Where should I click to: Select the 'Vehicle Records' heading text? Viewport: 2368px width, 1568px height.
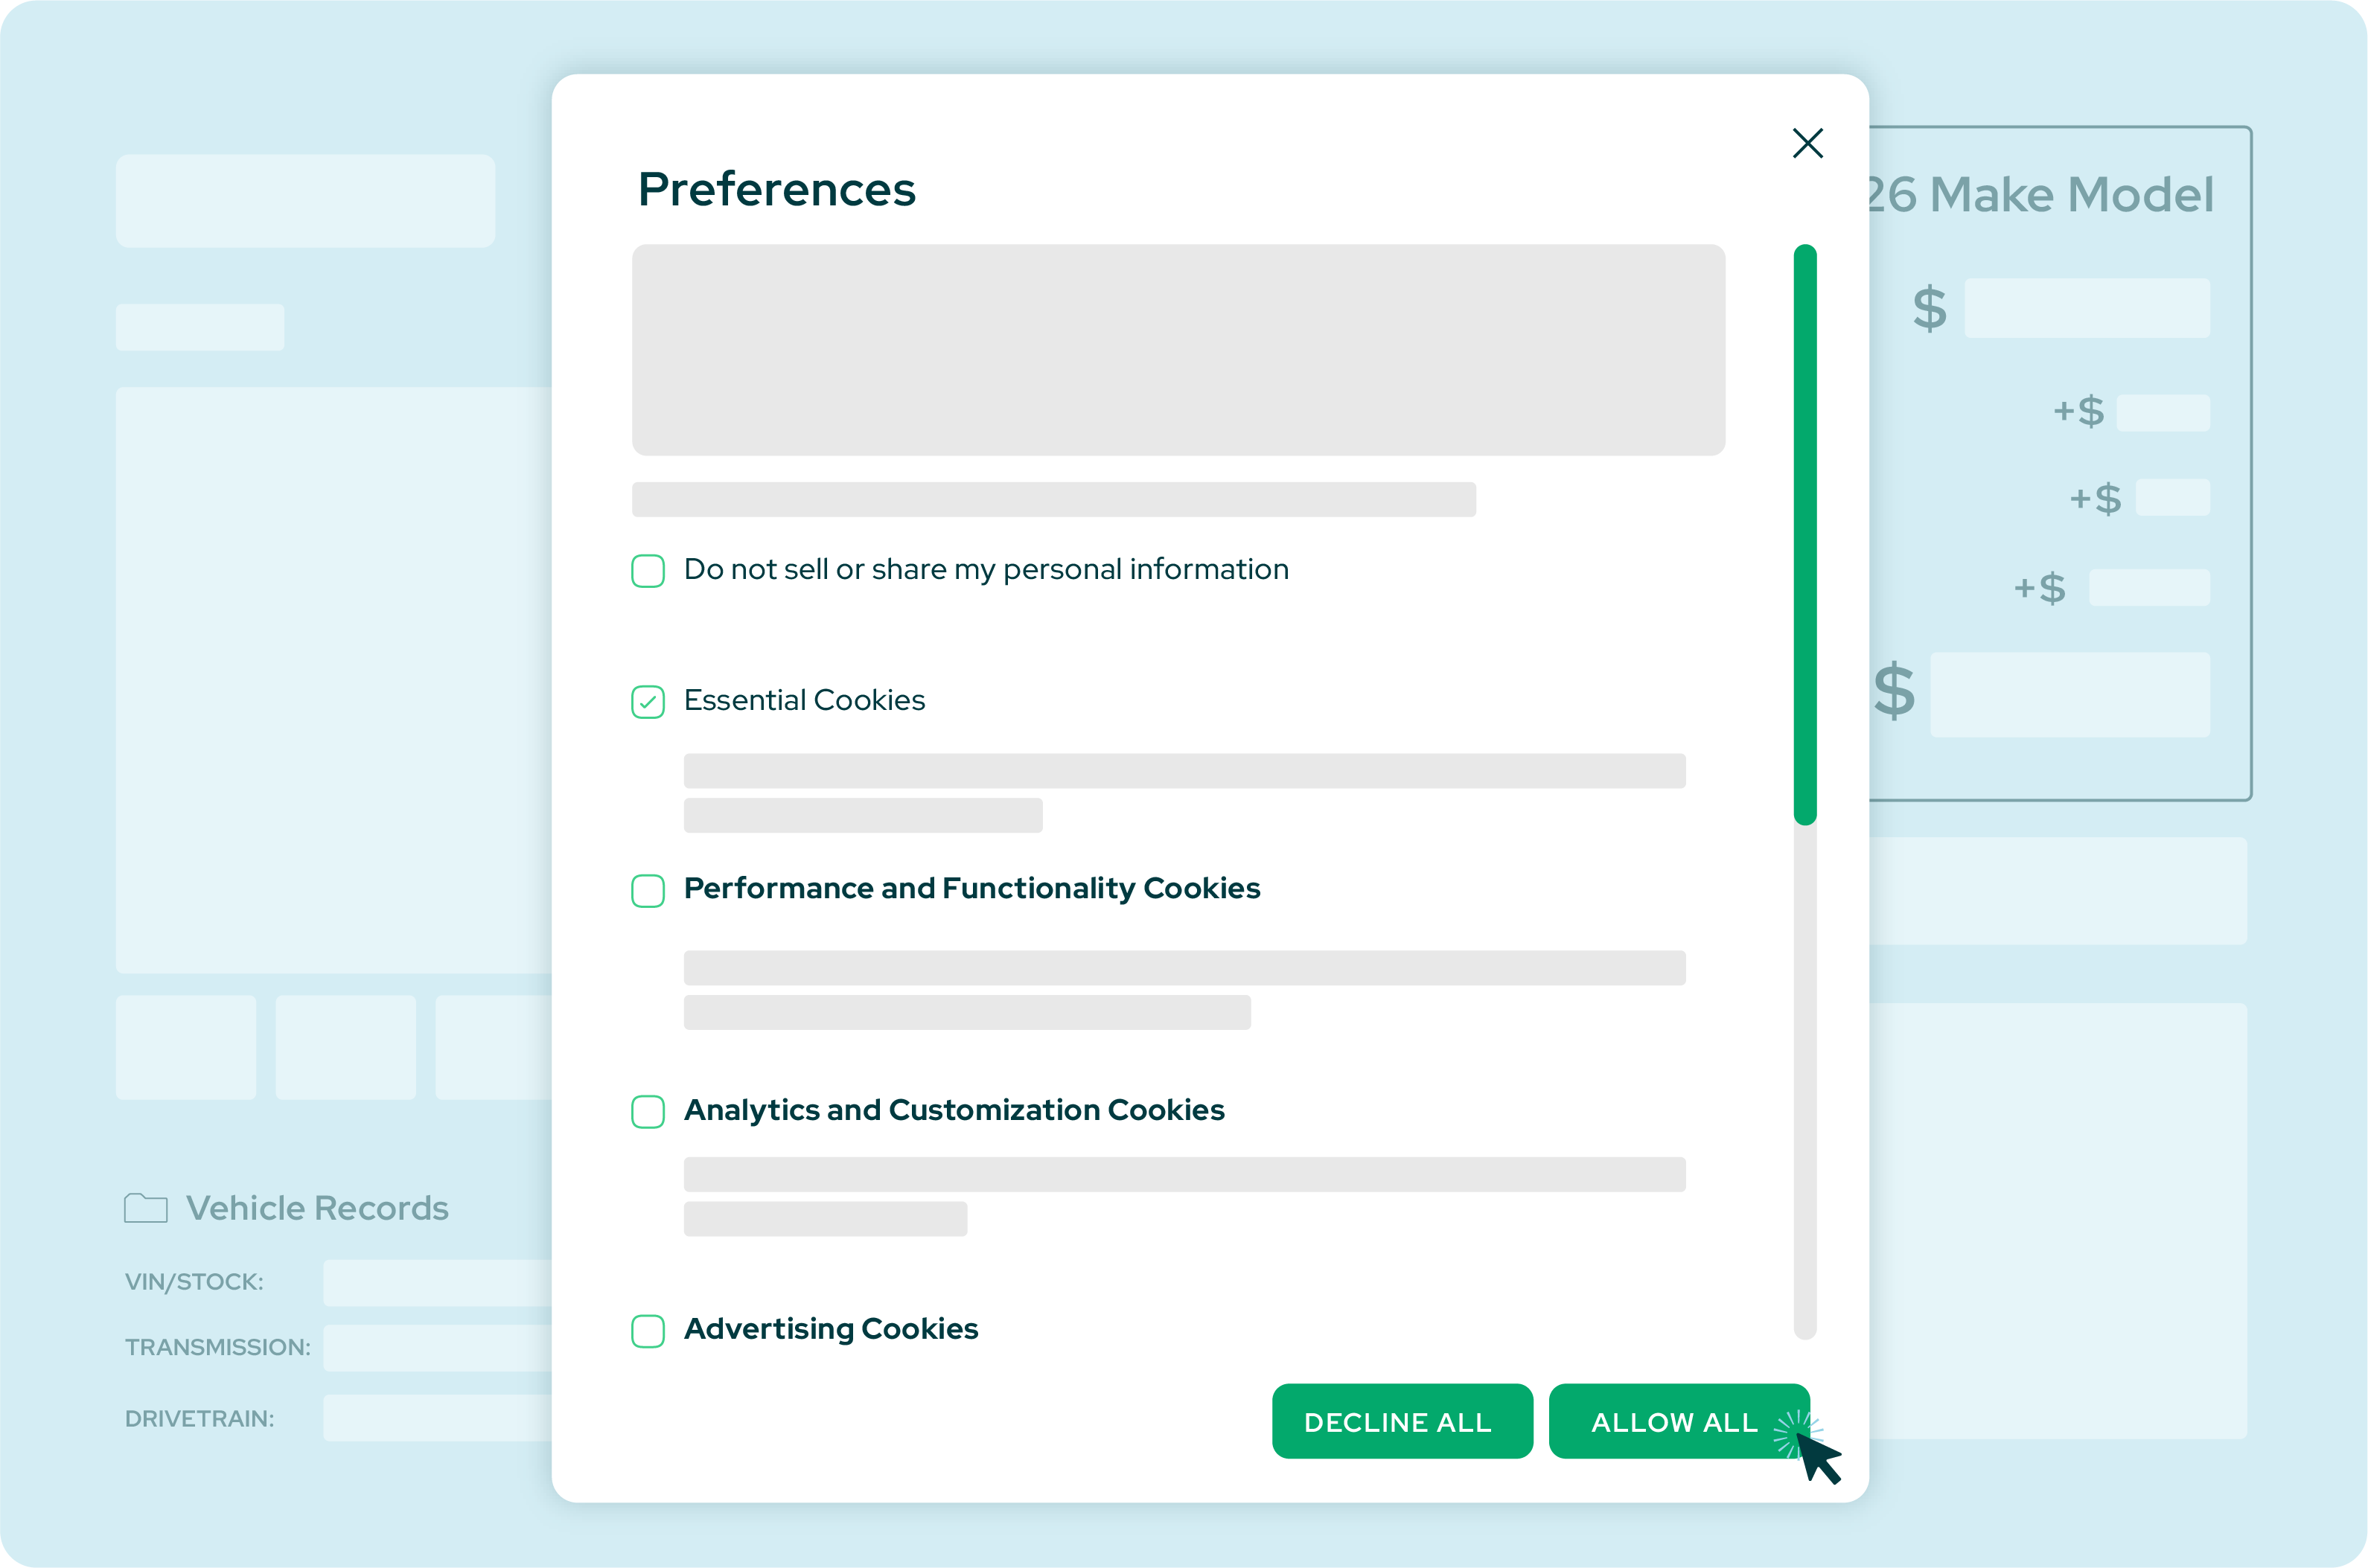tap(317, 1208)
